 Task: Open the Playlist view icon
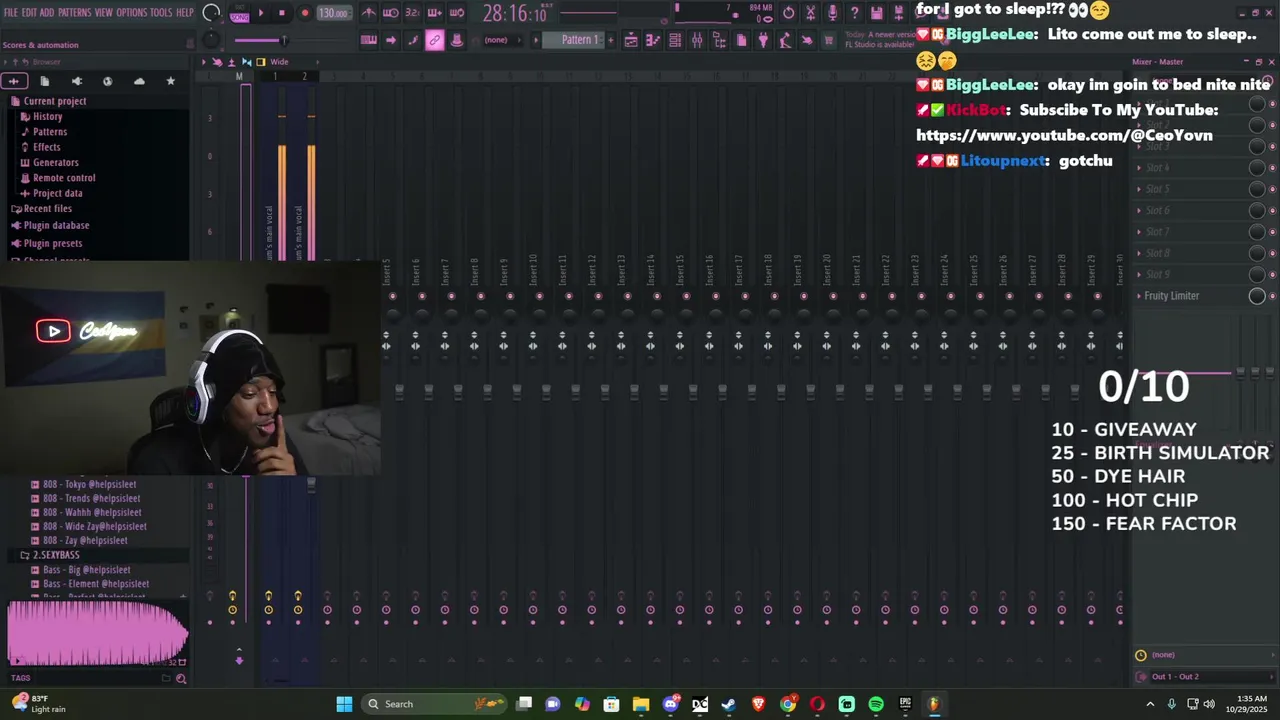(x=631, y=40)
